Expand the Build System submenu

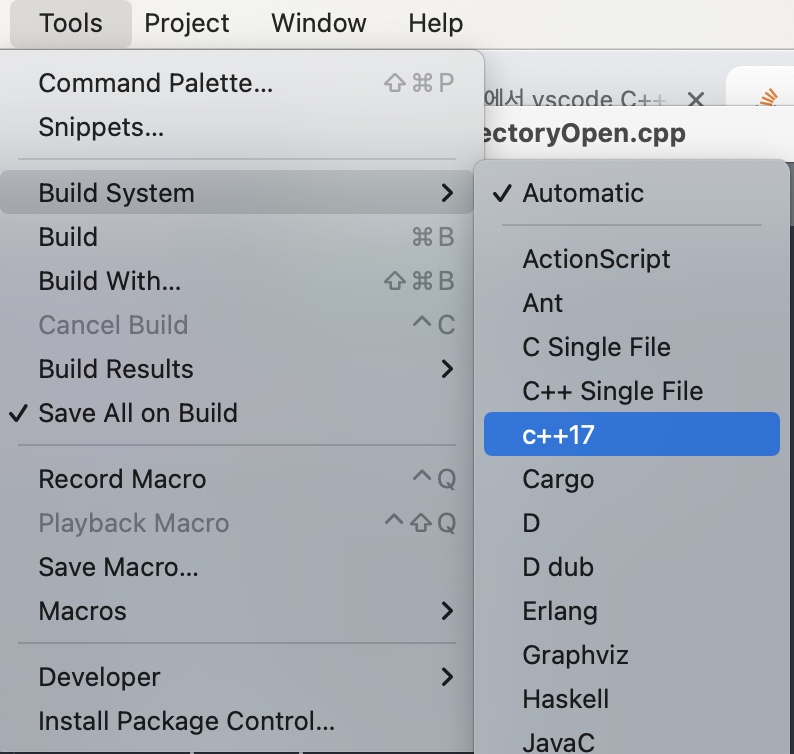click(x=236, y=193)
